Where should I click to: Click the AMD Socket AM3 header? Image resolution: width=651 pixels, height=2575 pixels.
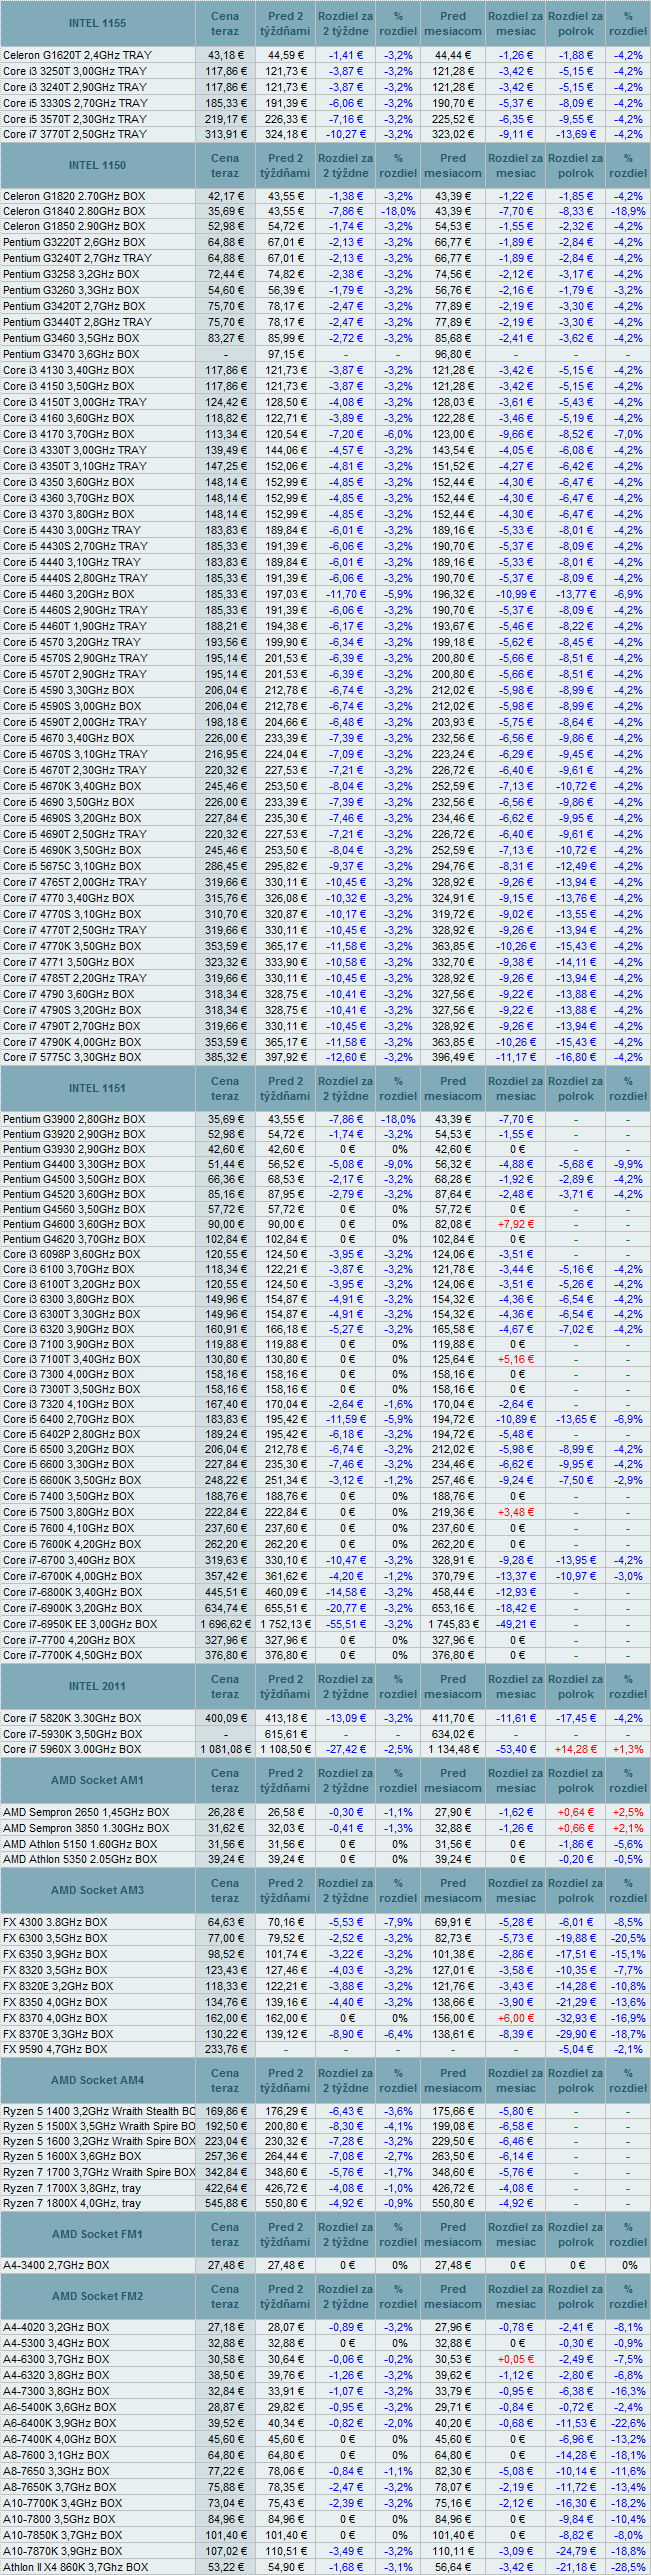98,1890
